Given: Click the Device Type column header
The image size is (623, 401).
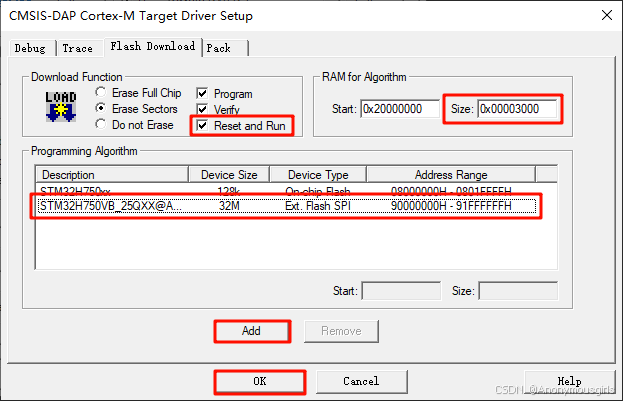Looking at the screenshot, I should click(x=318, y=174).
